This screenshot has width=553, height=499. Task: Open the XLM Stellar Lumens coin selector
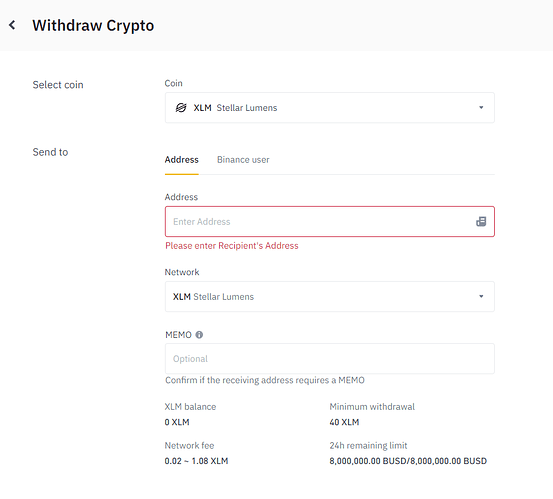coord(329,108)
